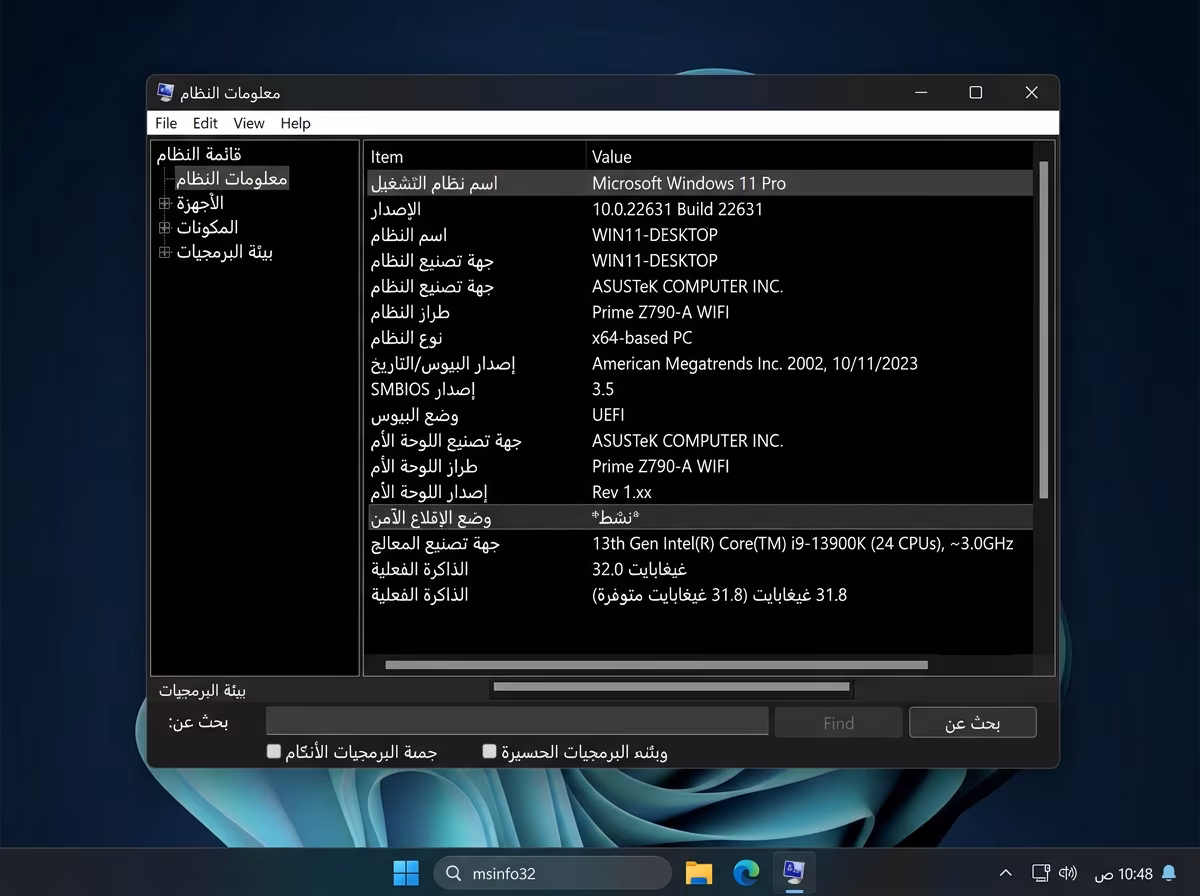Image resolution: width=1200 pixels, height=896 pixels.
Task: Select the 'اسم نظام التشغيل' row
Action: 700,183
